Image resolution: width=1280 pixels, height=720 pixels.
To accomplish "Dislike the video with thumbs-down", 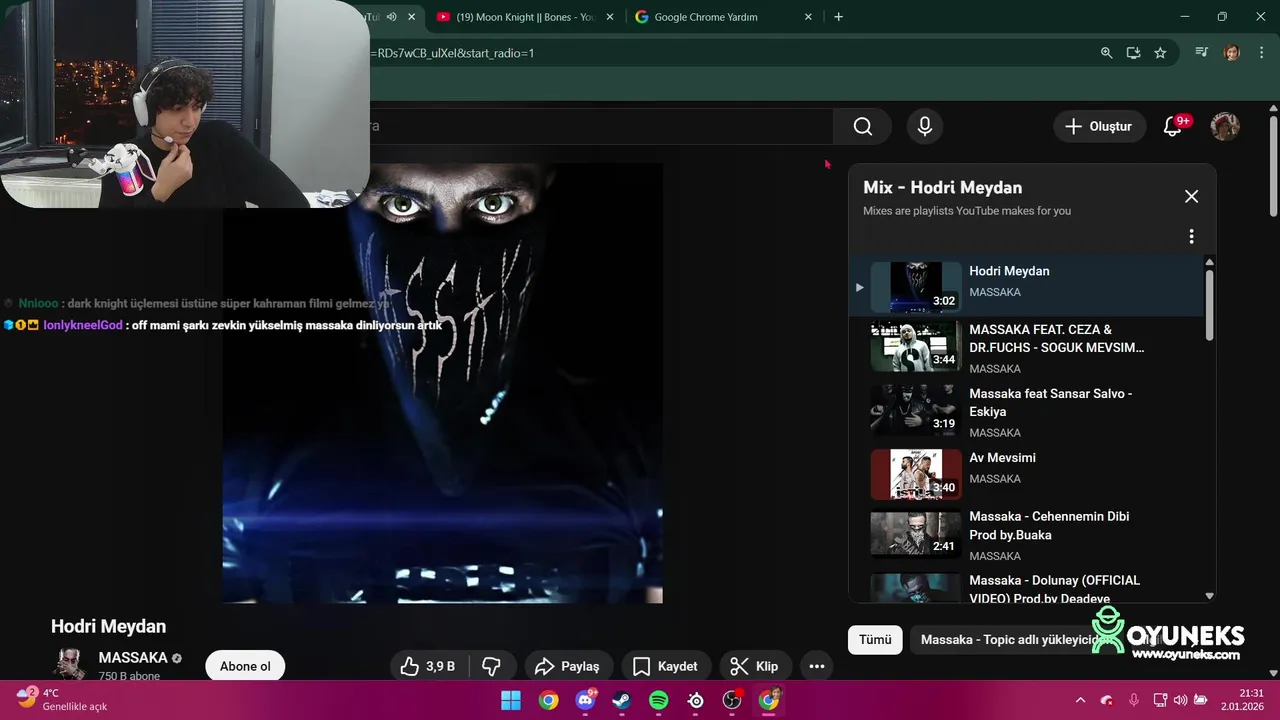I will point(491,666).
